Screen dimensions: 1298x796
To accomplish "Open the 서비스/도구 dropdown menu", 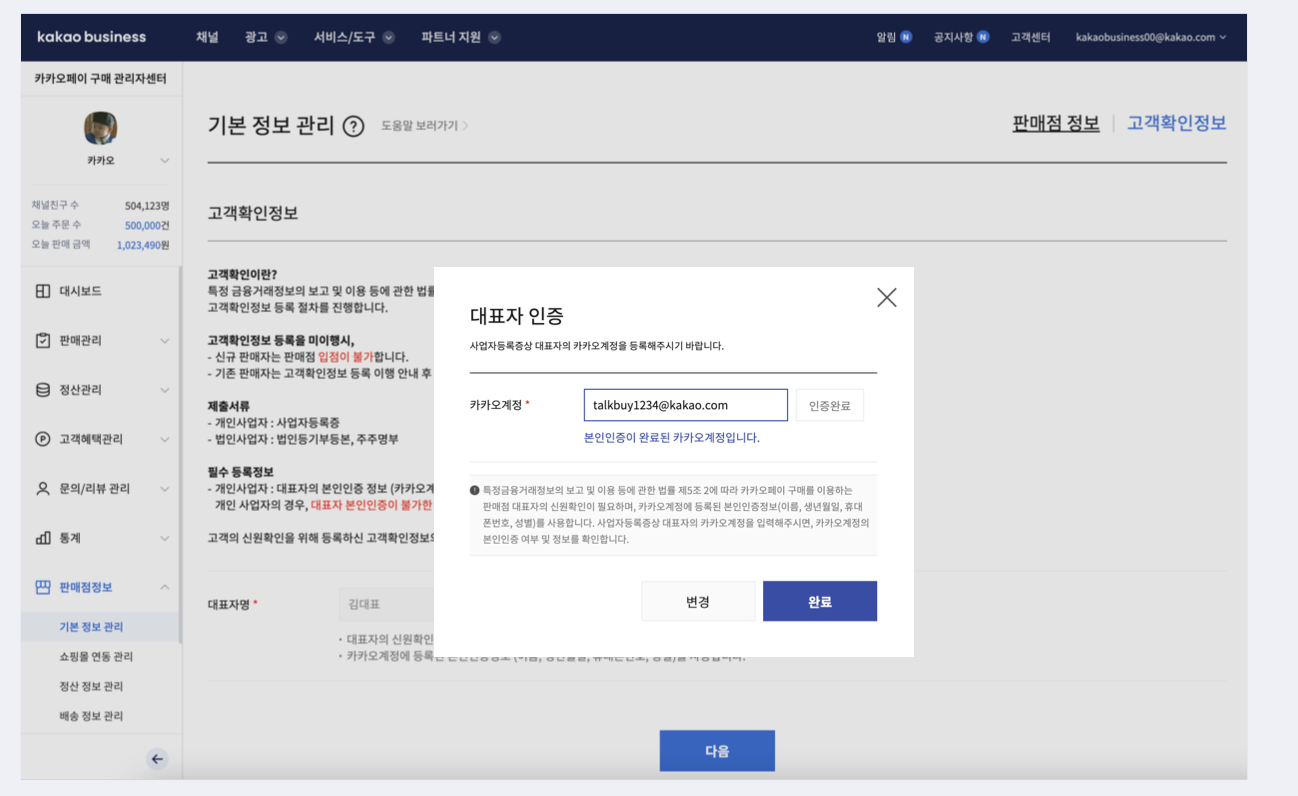I will (x=354, y=37).
